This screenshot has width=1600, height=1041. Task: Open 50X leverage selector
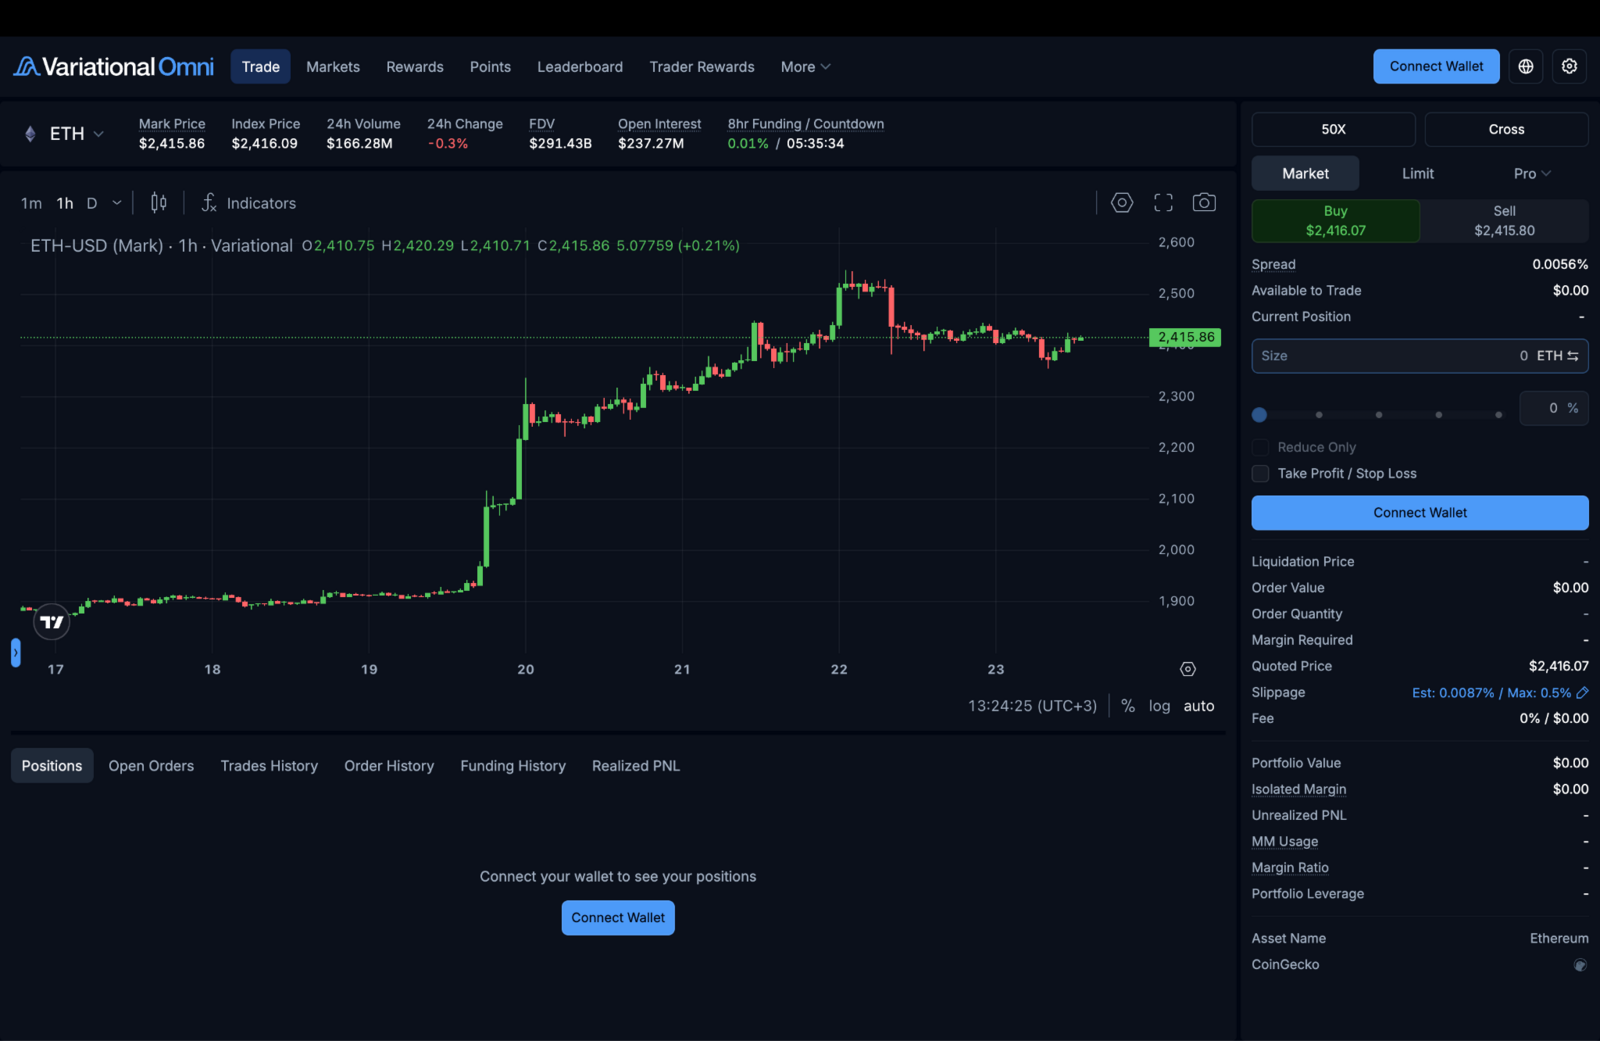click(x=1333, y=129)
